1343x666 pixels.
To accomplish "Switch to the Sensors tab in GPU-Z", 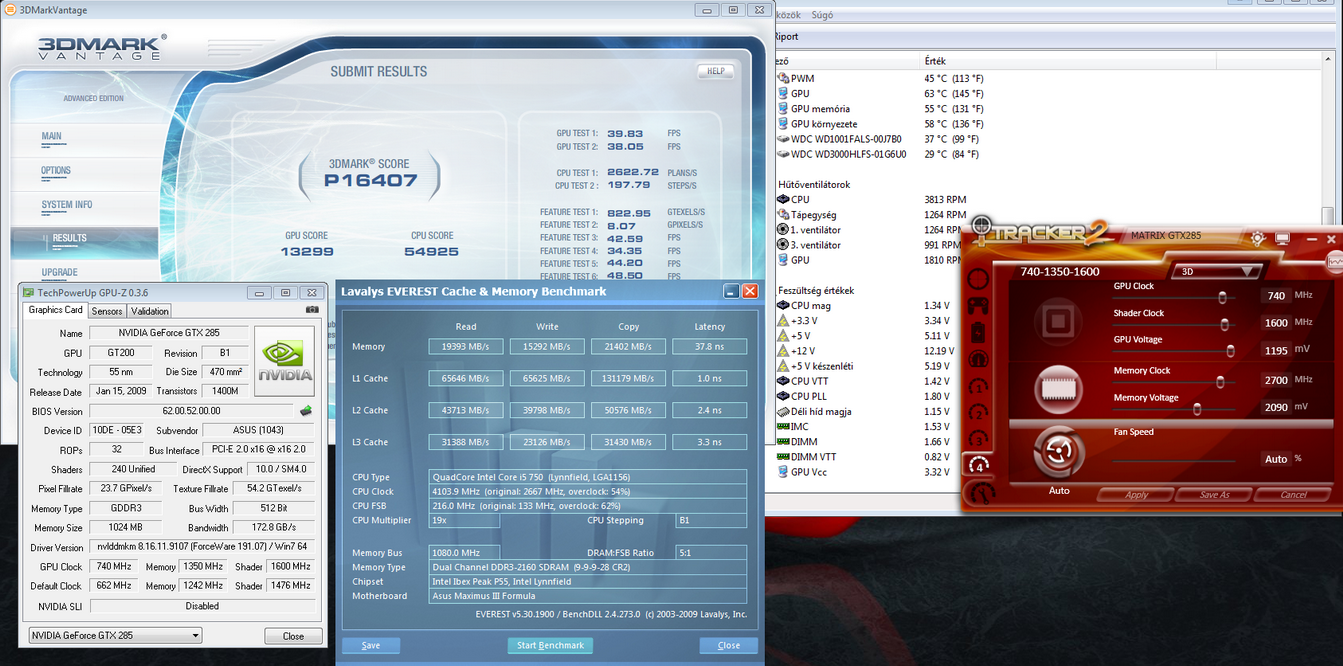I will [x=107, y=311].
